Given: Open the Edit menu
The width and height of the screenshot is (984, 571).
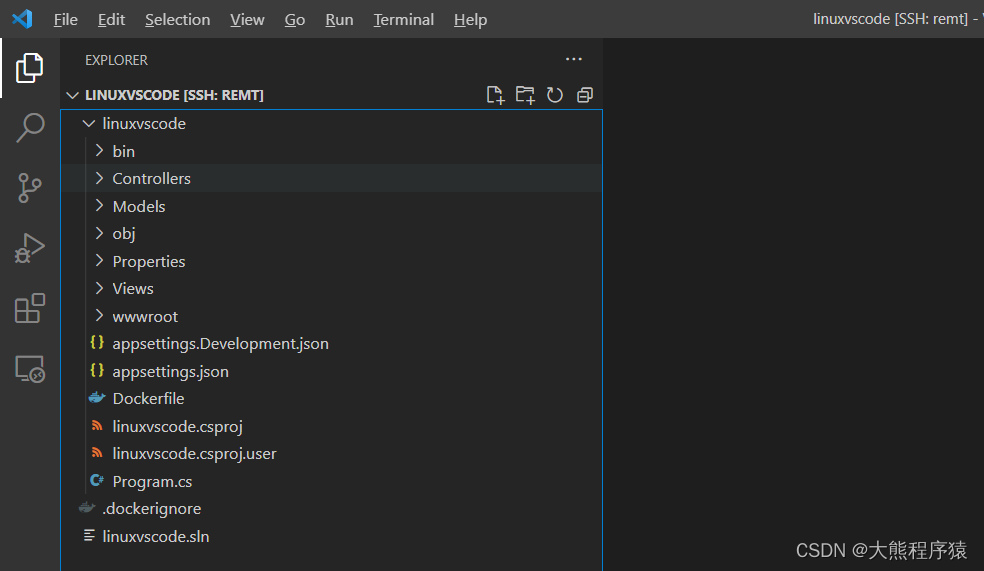Looking at the screenshot, I should (x=111, y=19).
